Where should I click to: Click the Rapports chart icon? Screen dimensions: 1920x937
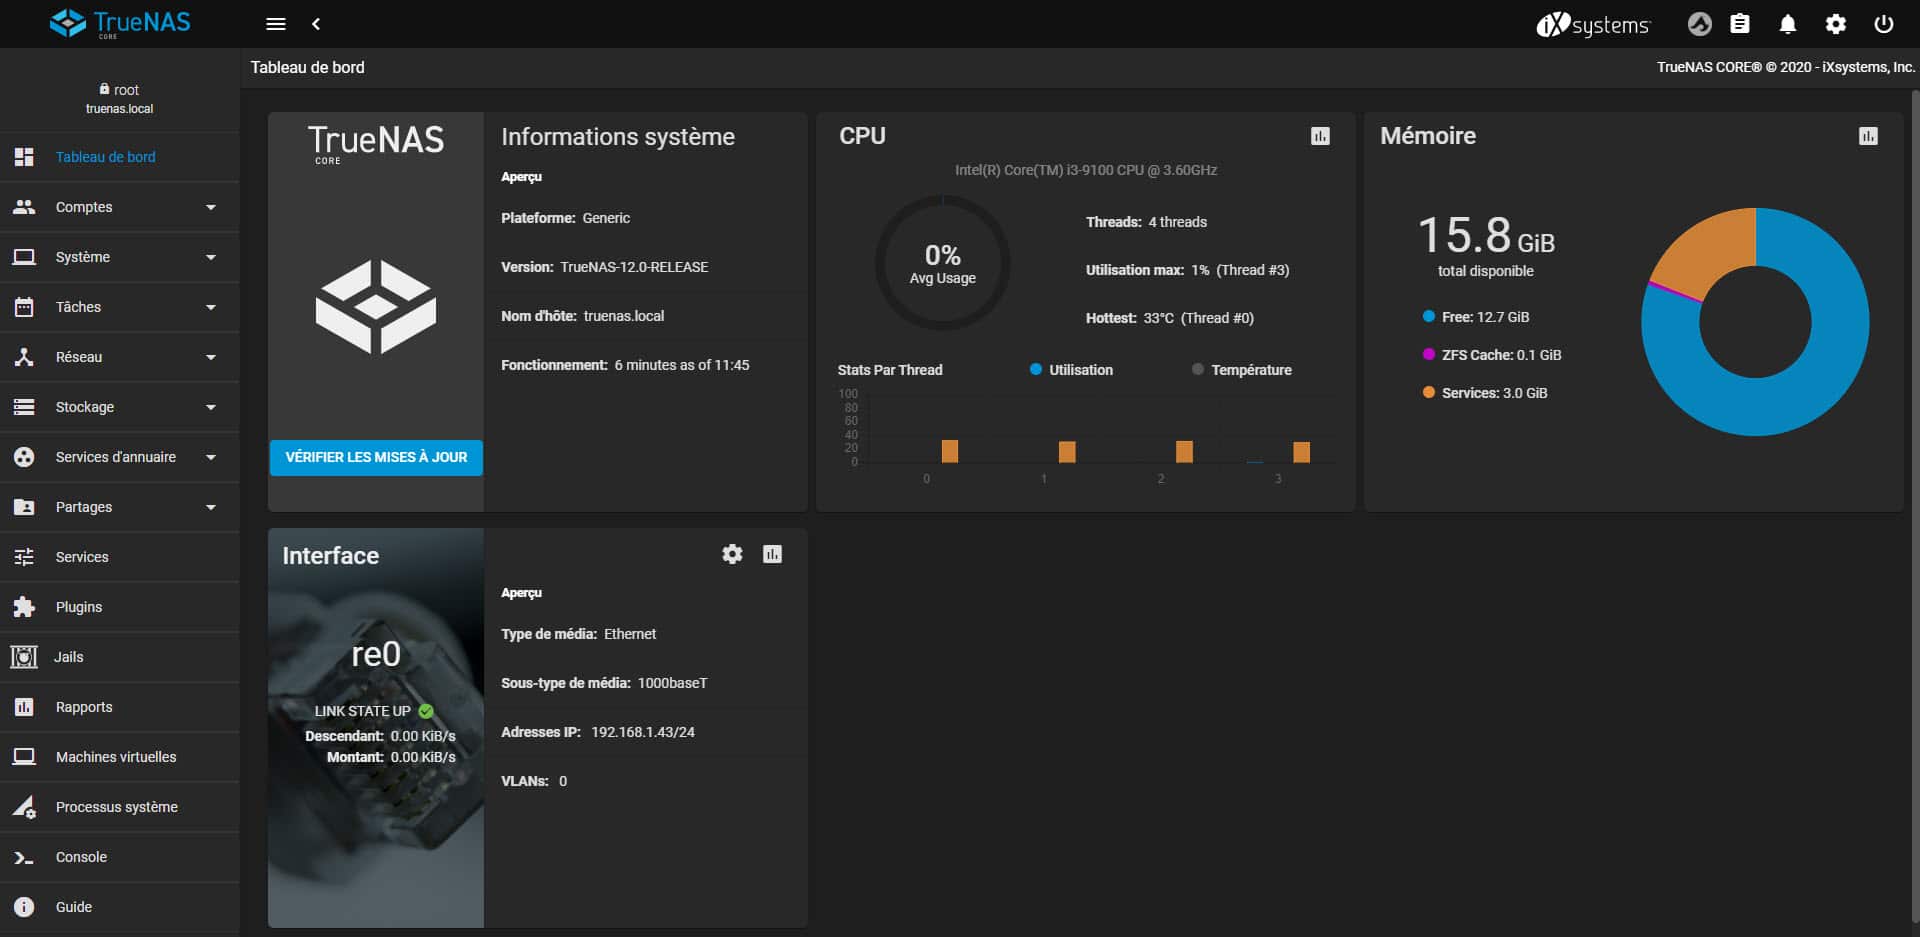tap(24, 707)
